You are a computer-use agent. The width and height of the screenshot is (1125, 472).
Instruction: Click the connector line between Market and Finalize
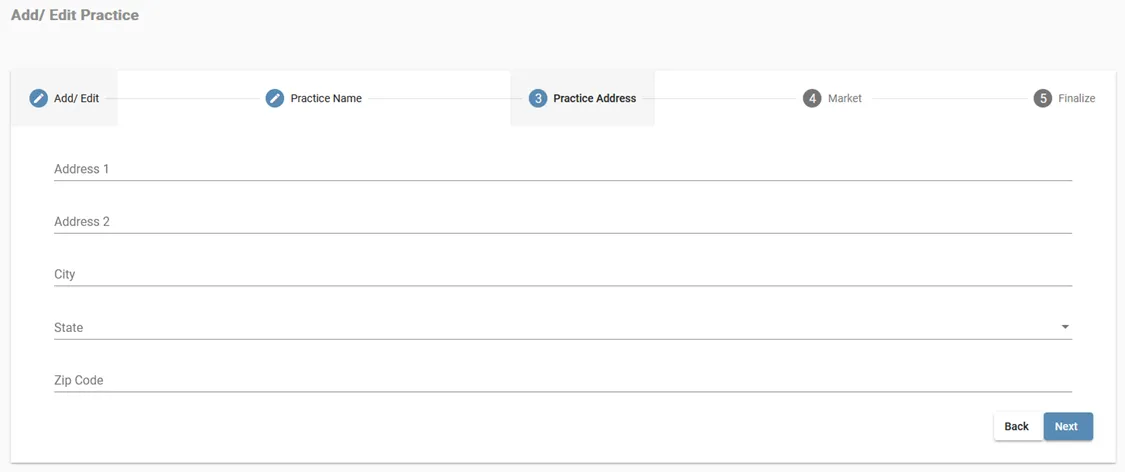pyautogui.click(x=947, y=98)
